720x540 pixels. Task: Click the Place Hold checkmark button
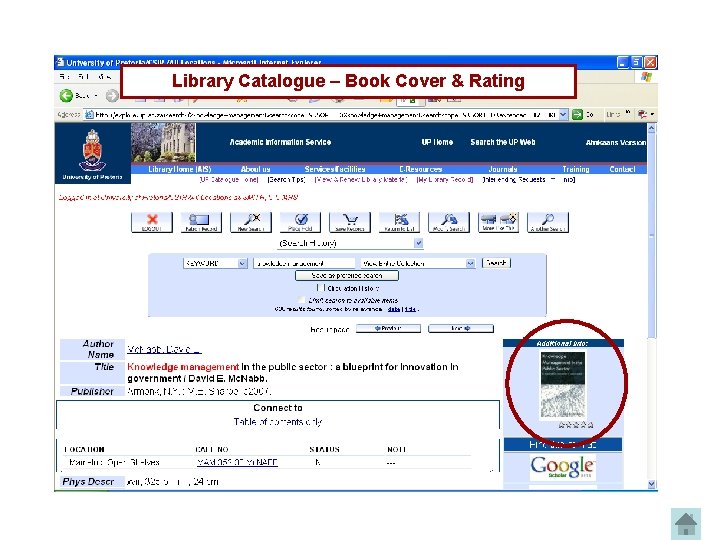(300, 222)
